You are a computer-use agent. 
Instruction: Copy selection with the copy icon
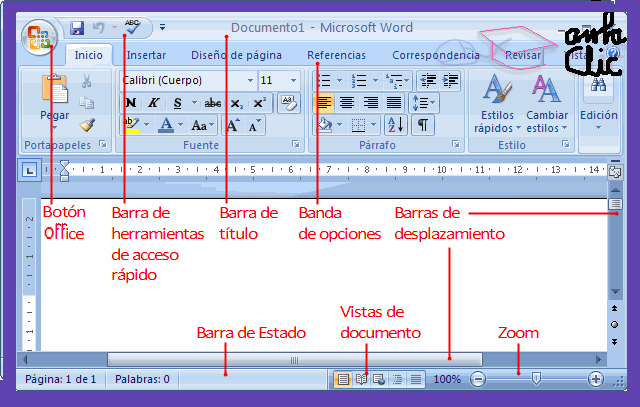pos(86,102)
